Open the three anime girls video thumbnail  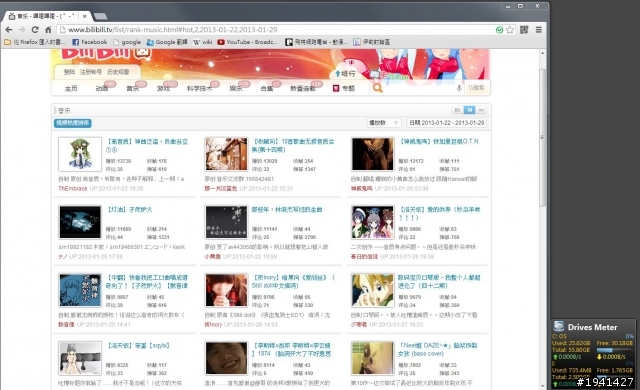(373, 222)
